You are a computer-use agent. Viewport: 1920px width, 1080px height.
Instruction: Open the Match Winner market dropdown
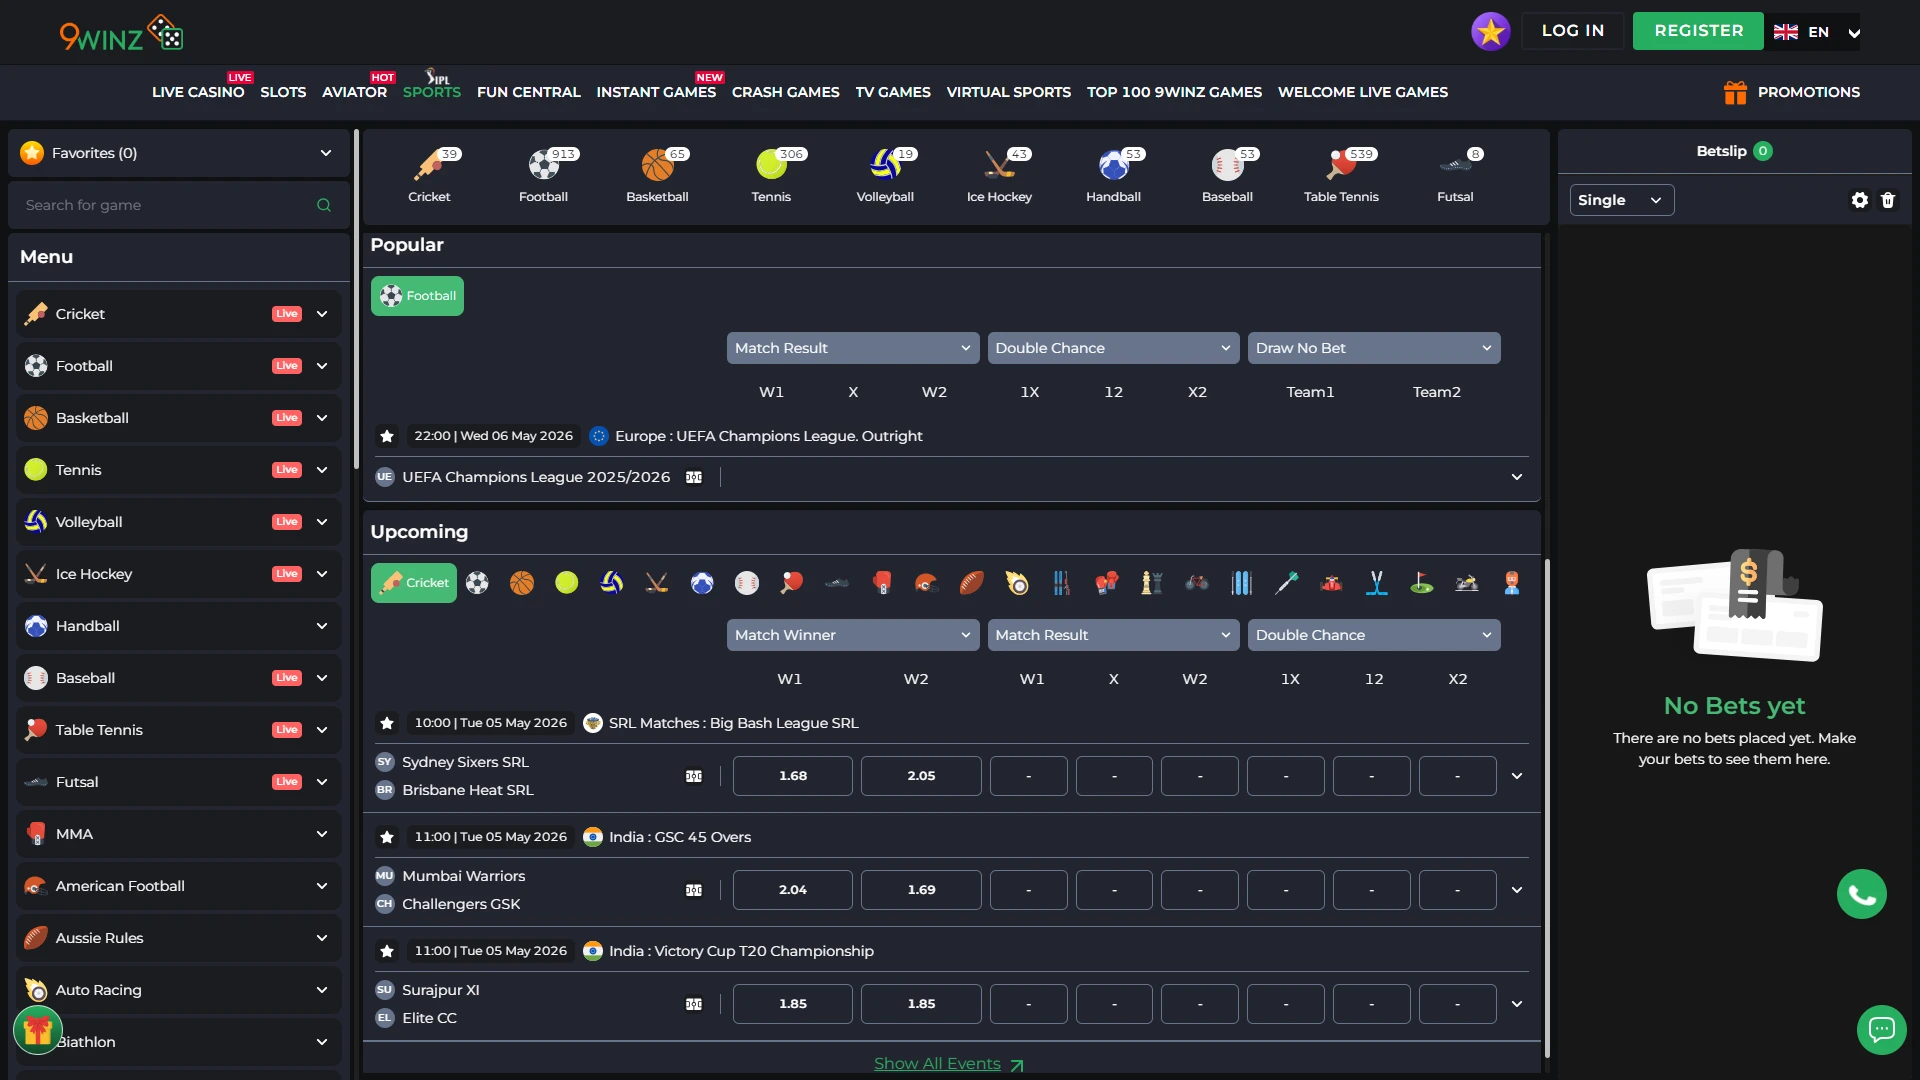[853, 635]
